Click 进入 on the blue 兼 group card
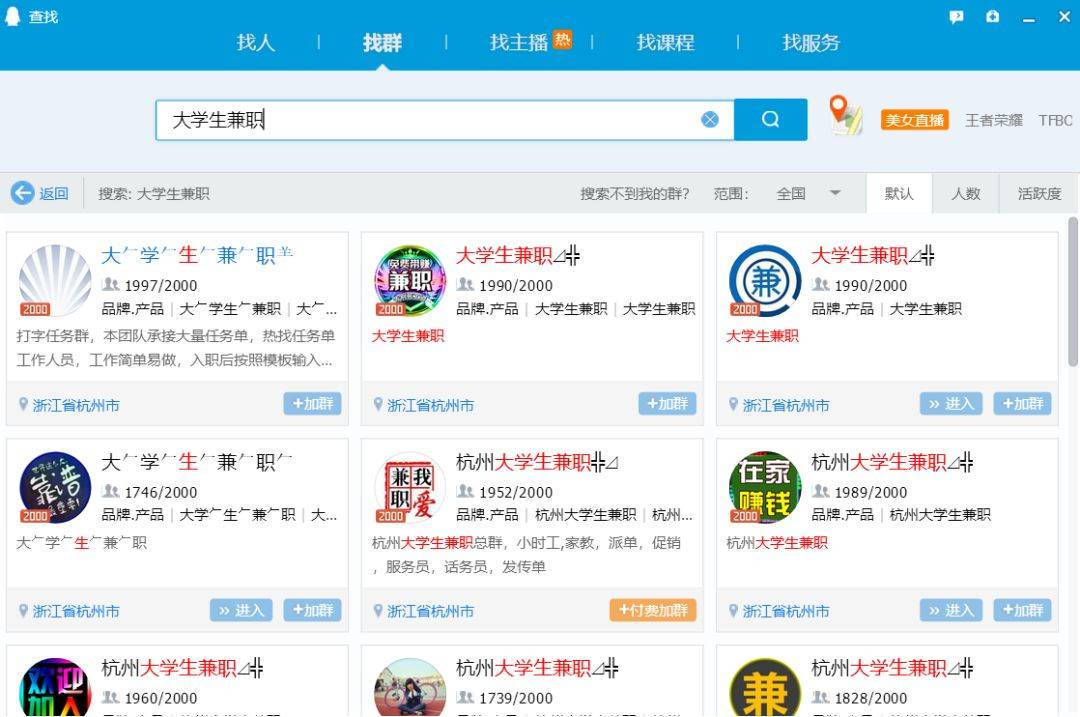Viewport: 1080px width, 717px height. pyautogui.click(x=951, y=404)
